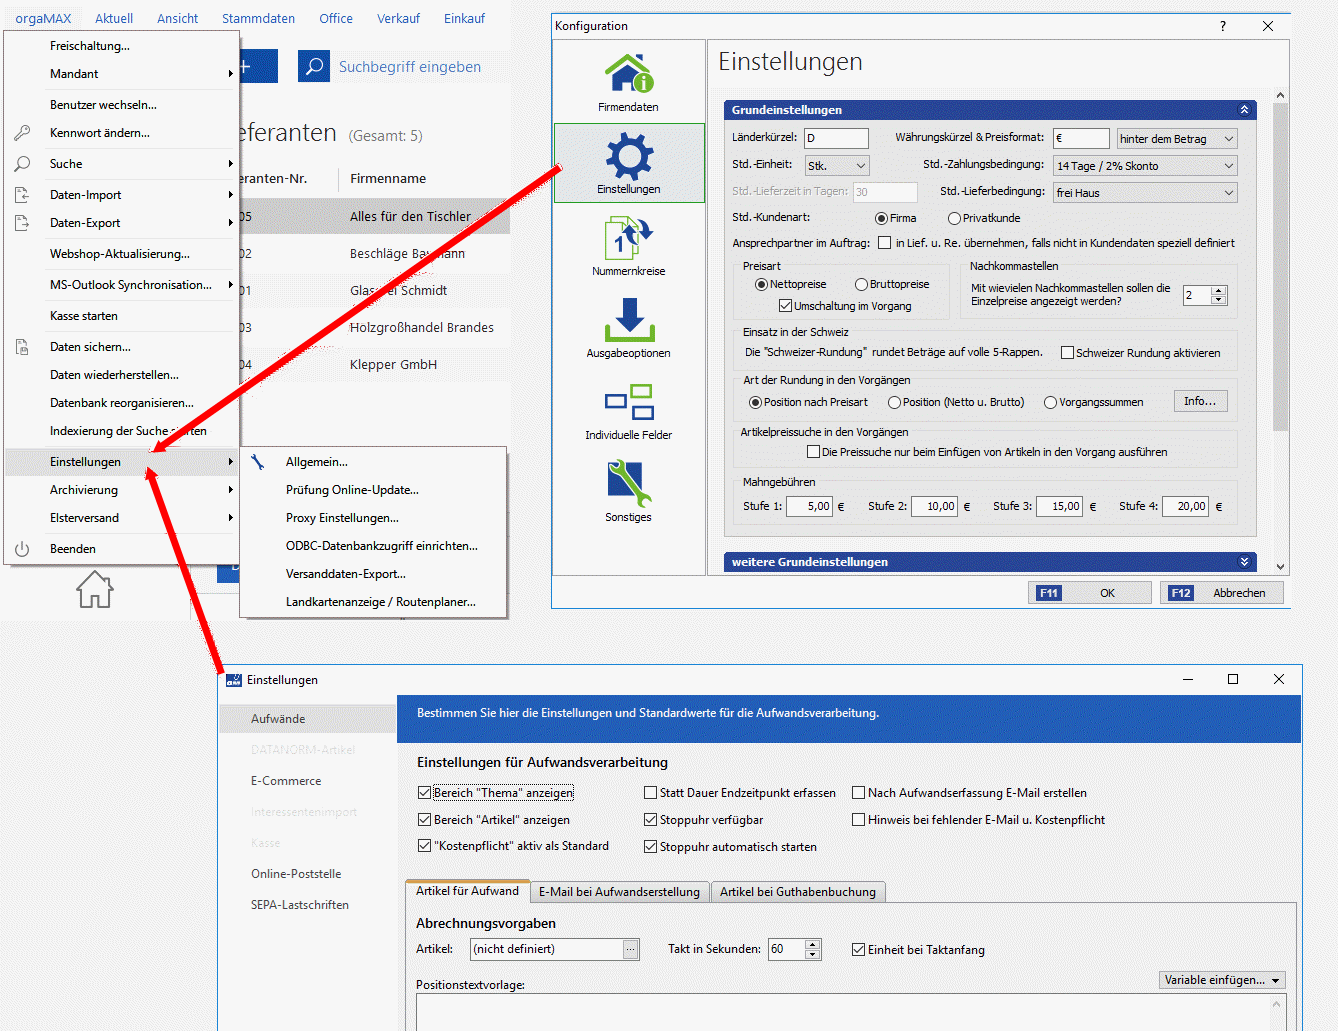Click the key icon beside Kennwort ändern

pos(22,133)
